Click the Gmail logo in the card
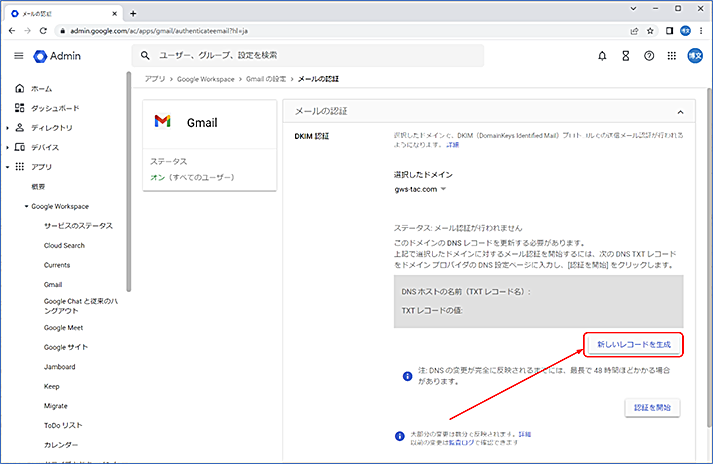Screen dimensions: 713x464 click(x=162, y=121)
